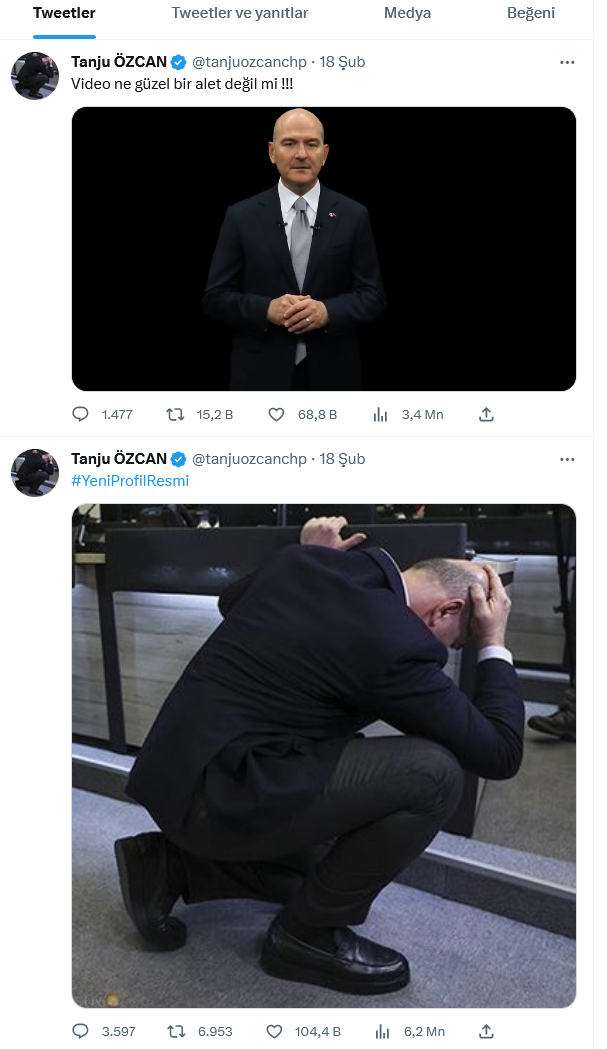Switch to Tweetler ve yanıtlar tab

[x=240, y=13]
